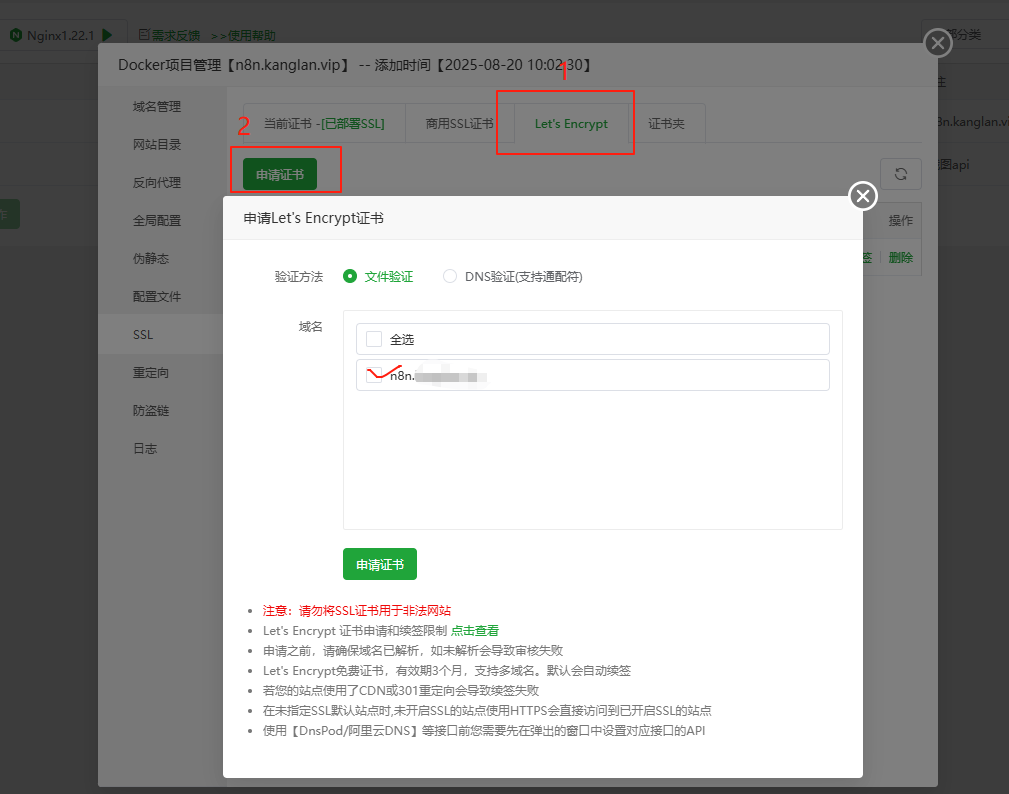Click the Nginx1.22.1 label
The width and height of the screenshot is (1009, 794).
click(60, 35)
